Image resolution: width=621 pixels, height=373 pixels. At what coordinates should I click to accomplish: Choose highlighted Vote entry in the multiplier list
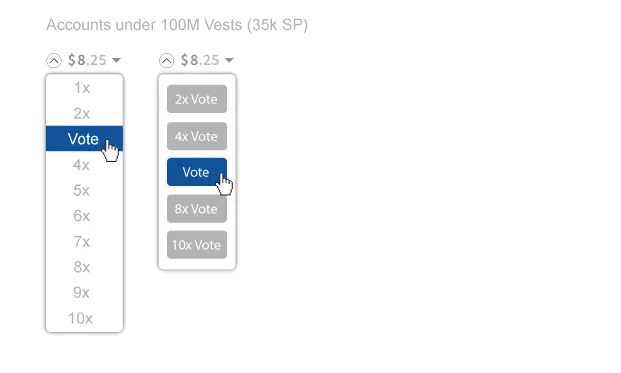coord(84,139)
